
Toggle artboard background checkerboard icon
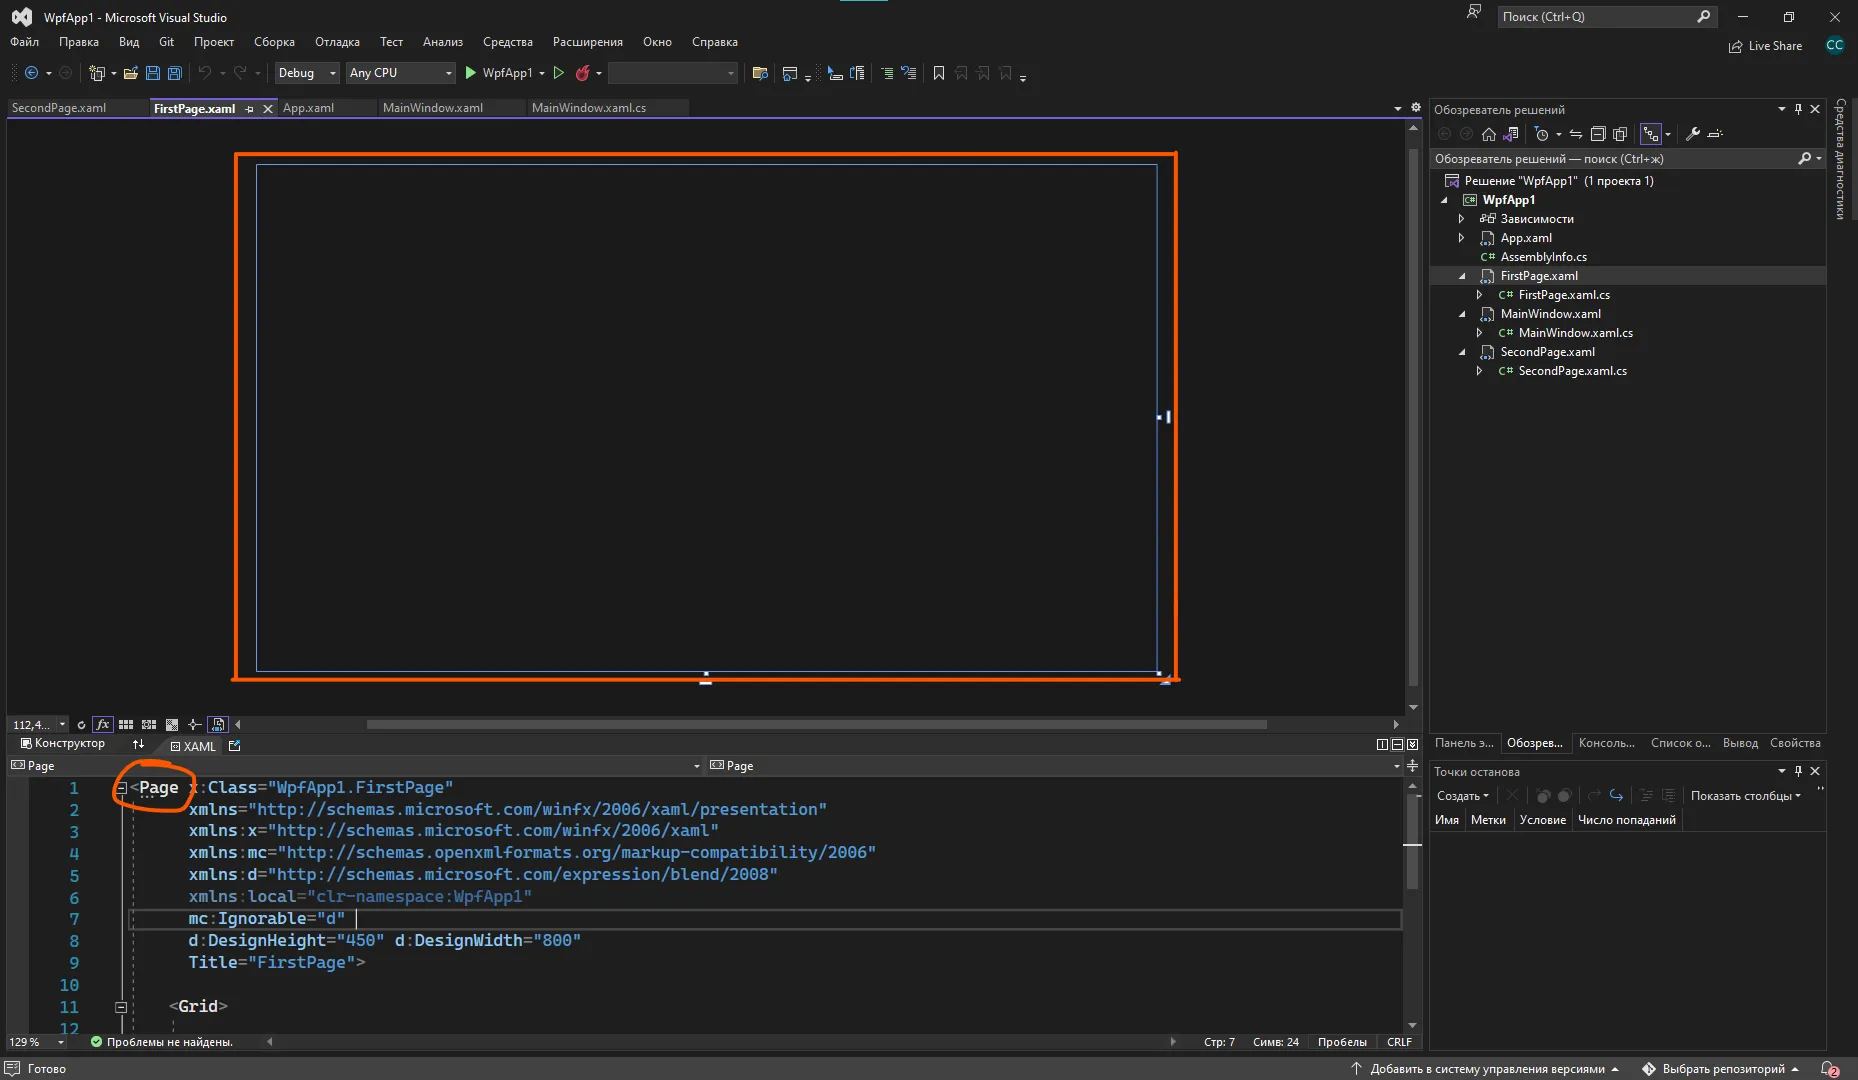[172, 724]
